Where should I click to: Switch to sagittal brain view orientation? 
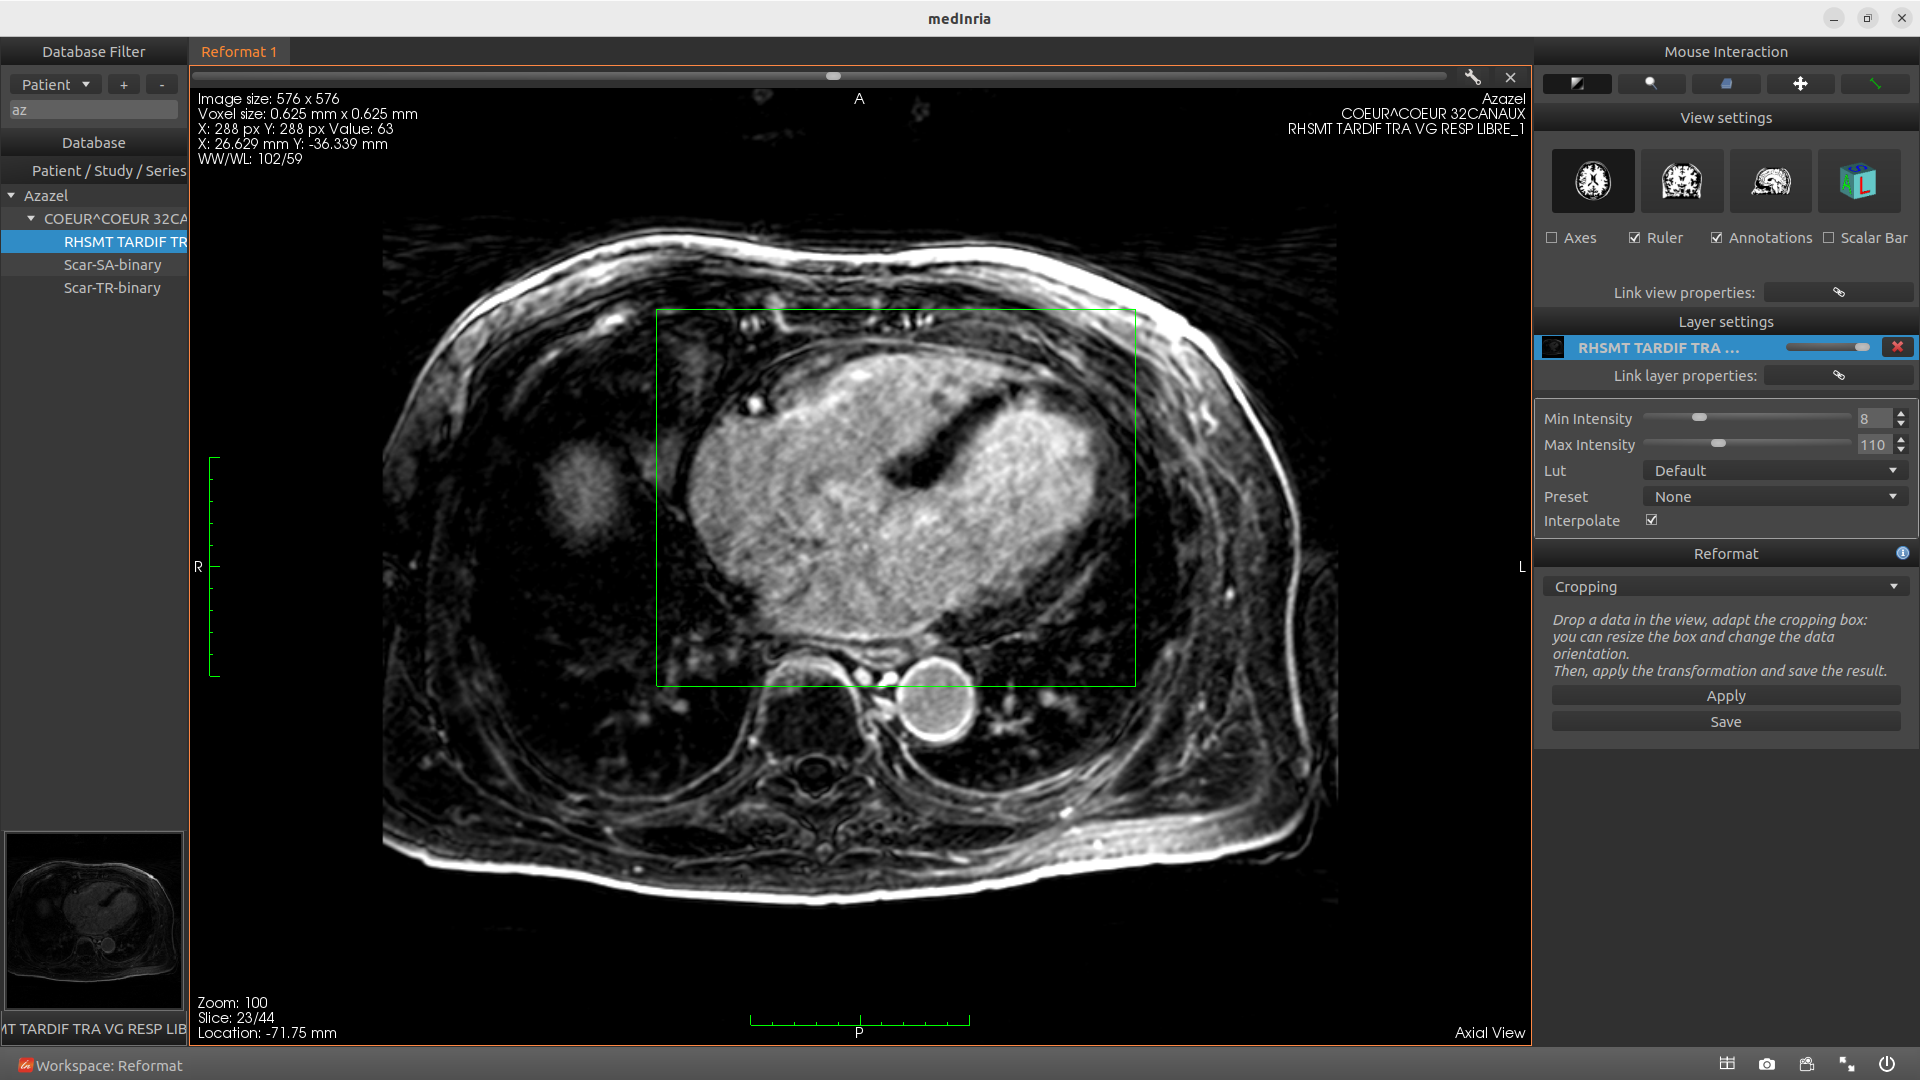coord(1771,181)
